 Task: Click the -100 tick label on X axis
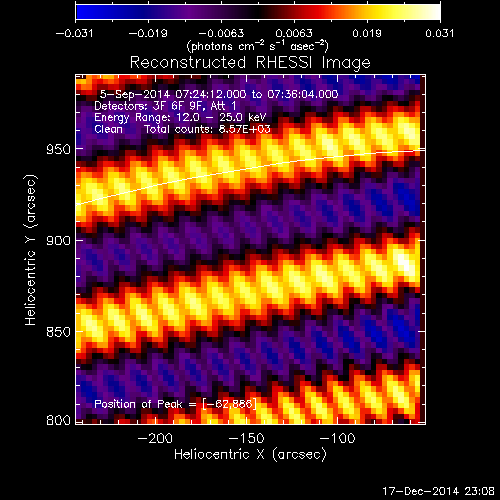(337, 438)
